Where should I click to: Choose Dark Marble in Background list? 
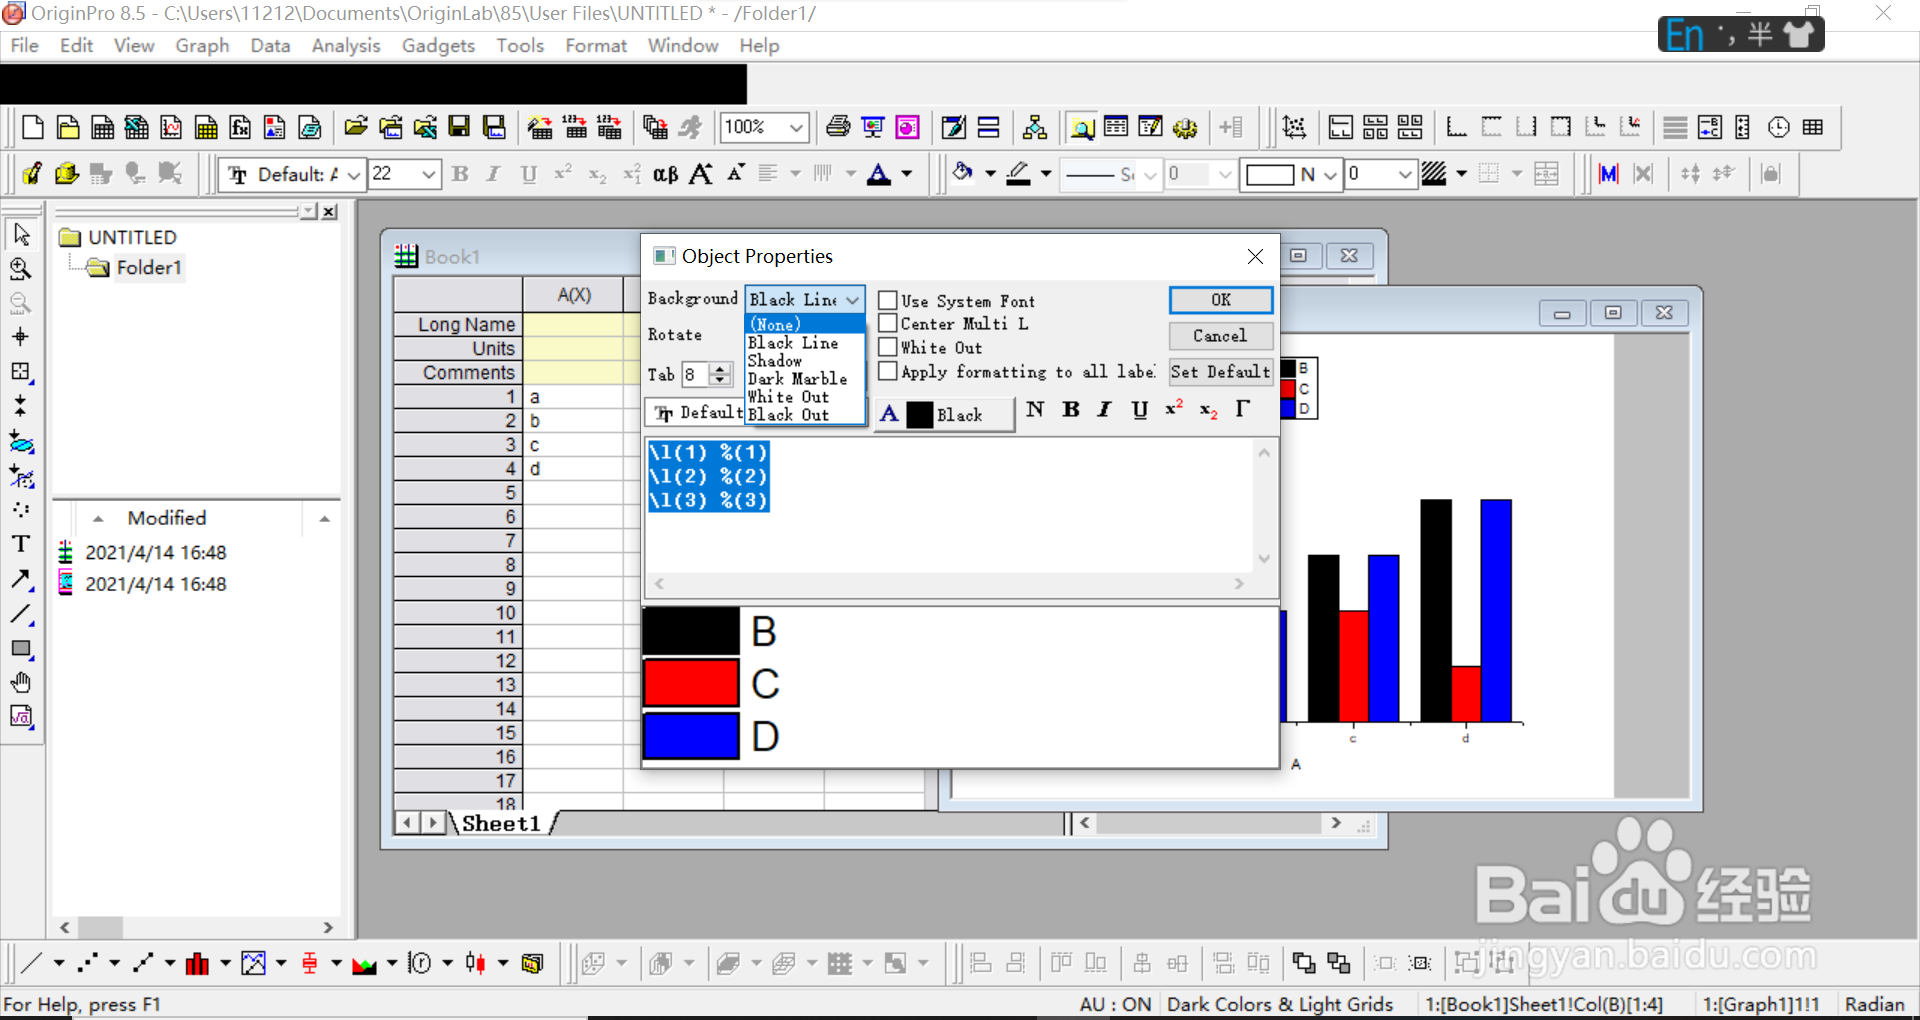point(805,378)
